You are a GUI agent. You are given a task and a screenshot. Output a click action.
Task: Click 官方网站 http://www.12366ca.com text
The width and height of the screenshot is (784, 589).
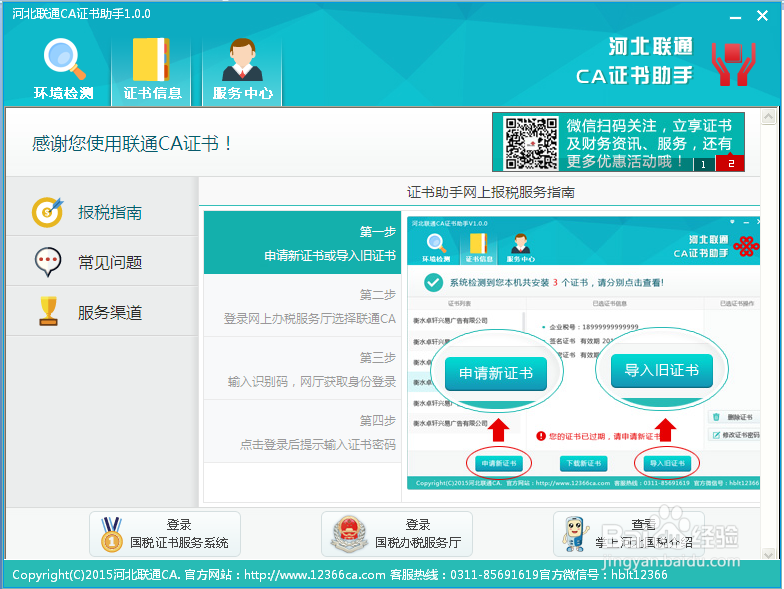[285, 575]
